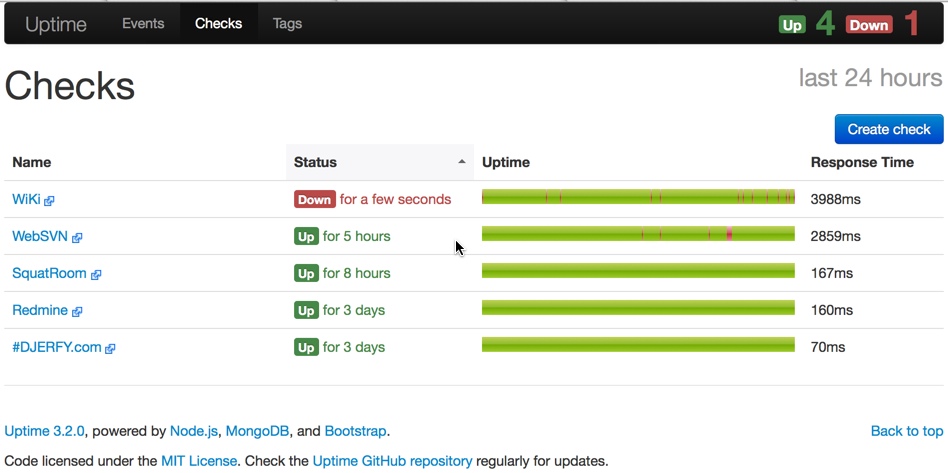Open the SquatRoom external link icon
The image size is (948, 473).
(96, 275)
